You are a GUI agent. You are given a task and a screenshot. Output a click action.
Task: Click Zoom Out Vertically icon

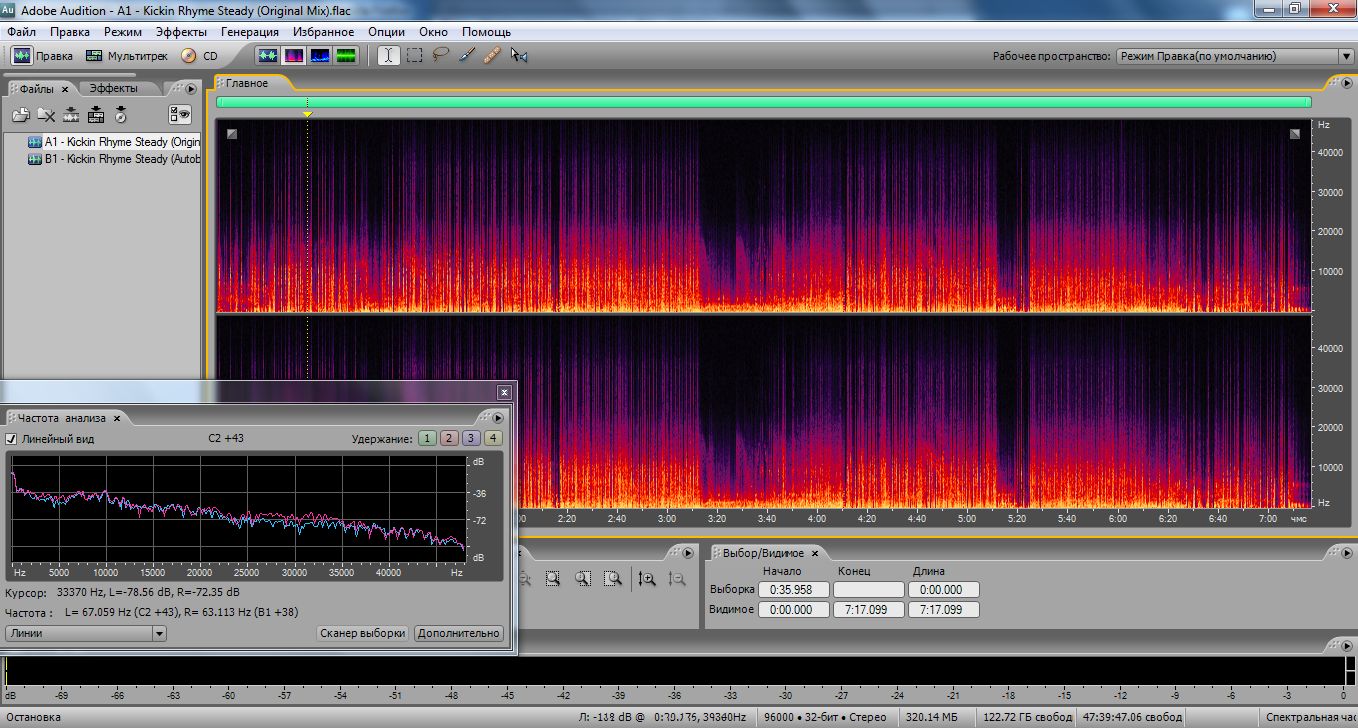click(677, 578)
